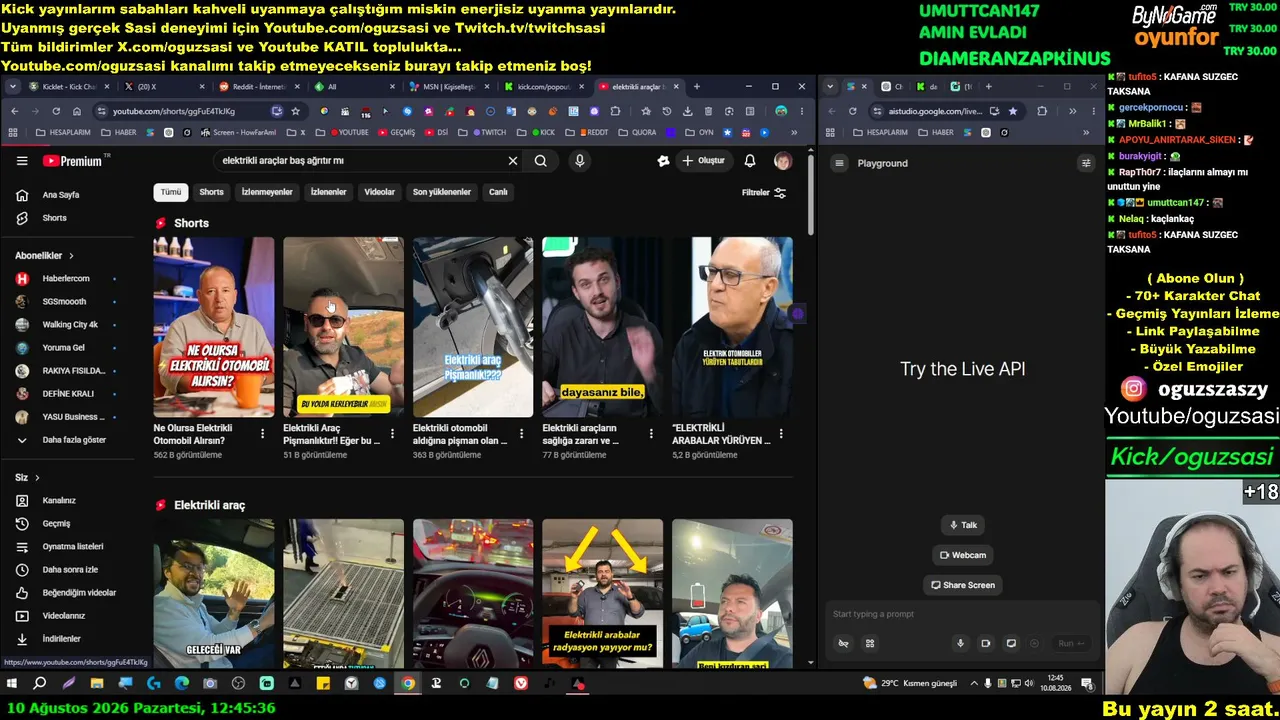Open Daha sonra izle in the sidebar
Viewport: 1280px width, 720px height.
coord(66,570)
